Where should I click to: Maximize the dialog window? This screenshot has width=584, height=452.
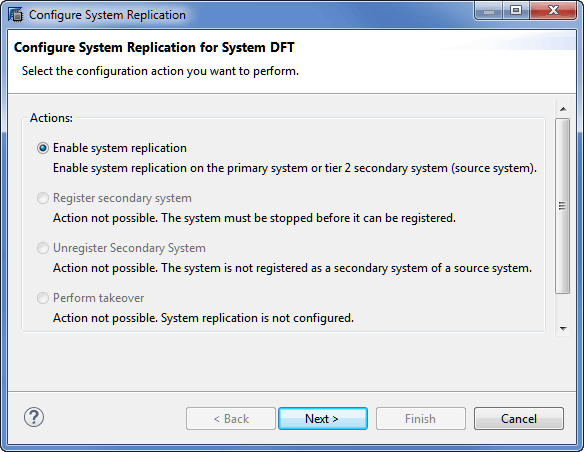point(516,10)
